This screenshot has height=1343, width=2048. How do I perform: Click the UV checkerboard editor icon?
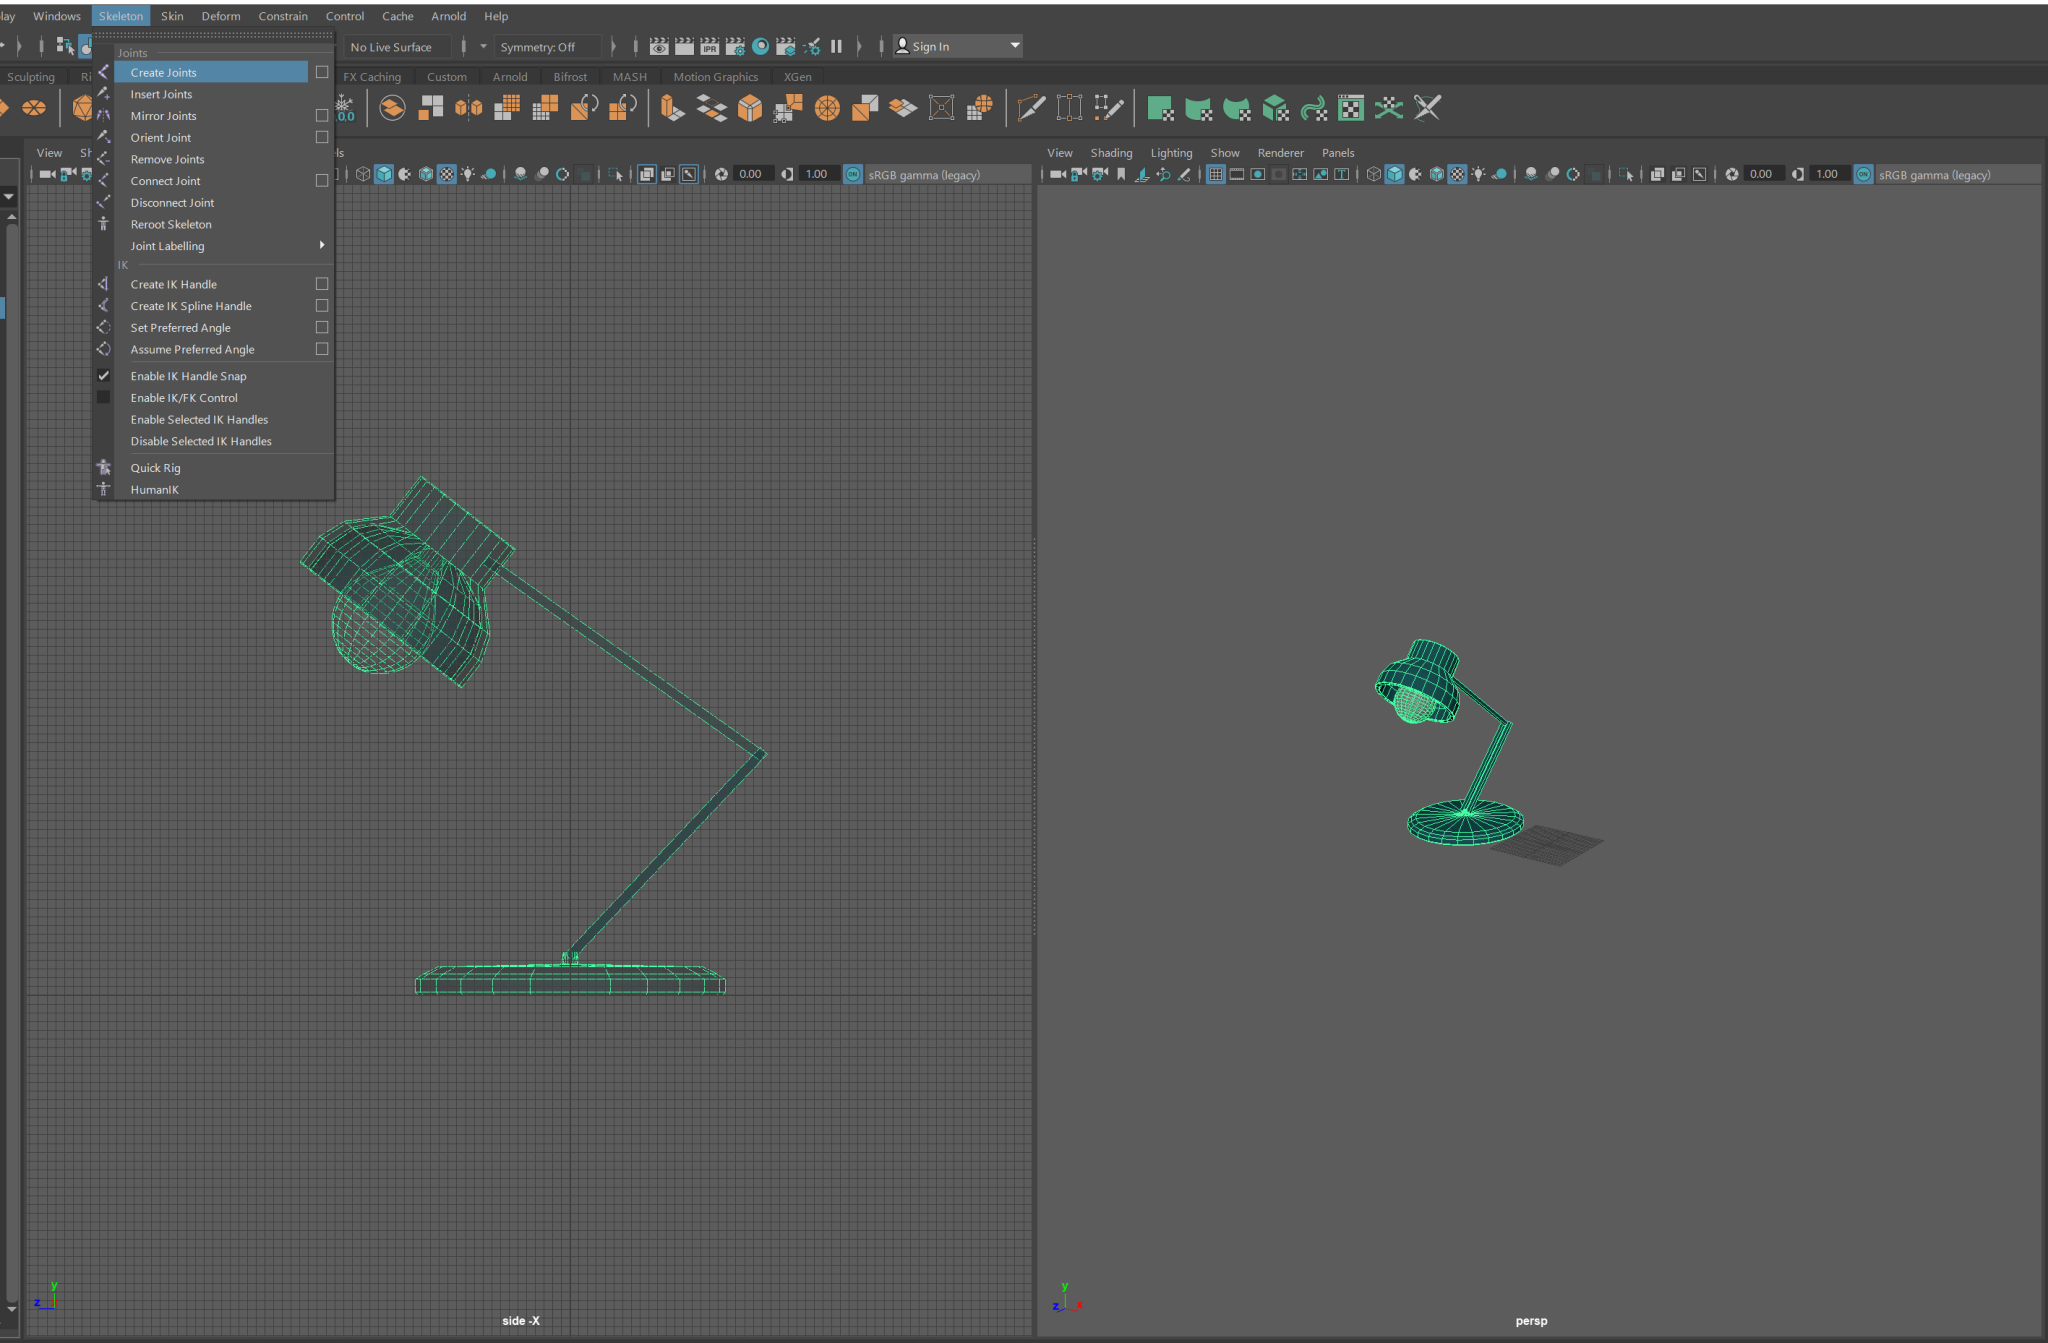coord(1351,108)
